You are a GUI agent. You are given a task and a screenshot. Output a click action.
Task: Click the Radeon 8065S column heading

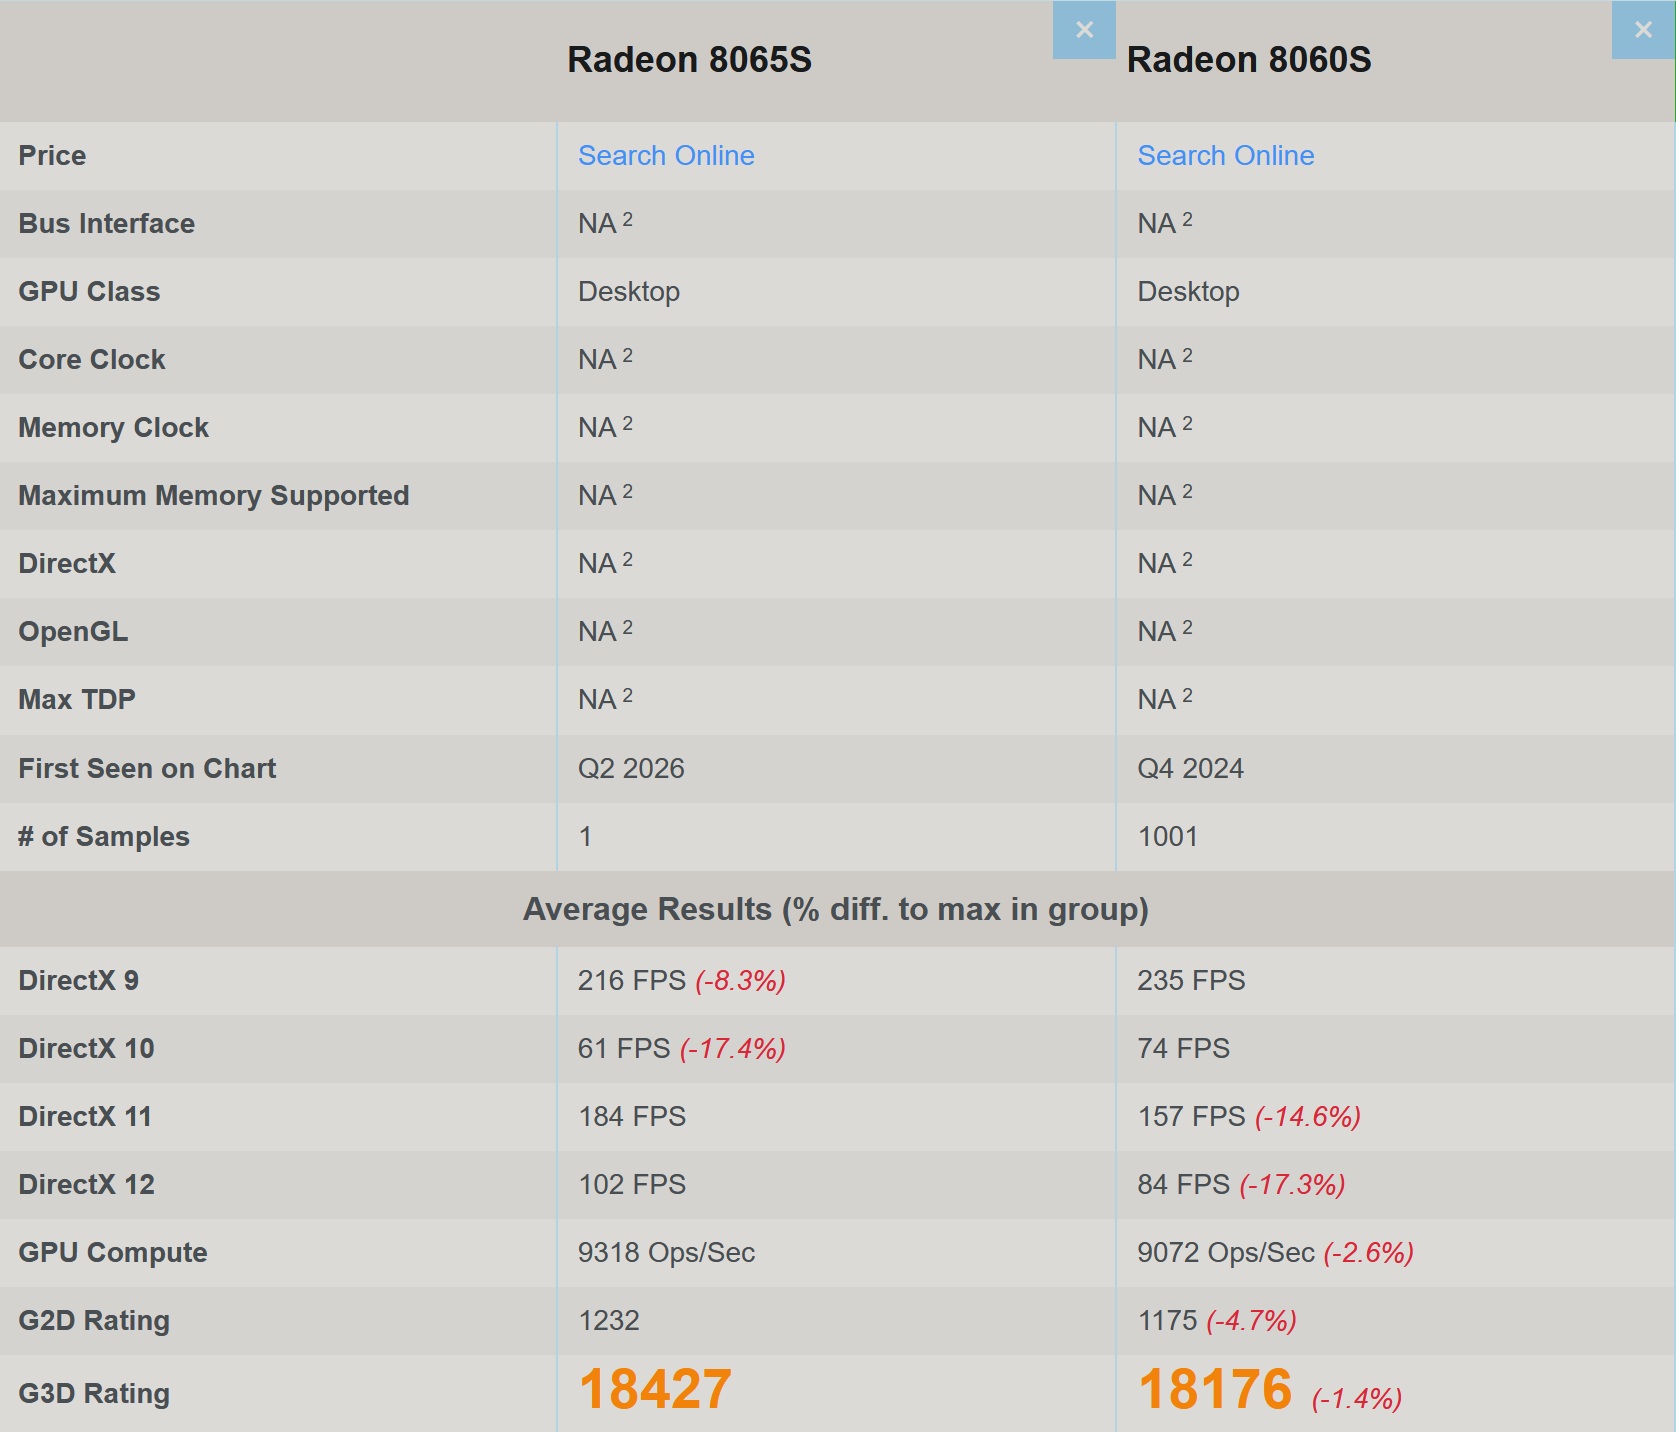[x=689, y=60]
